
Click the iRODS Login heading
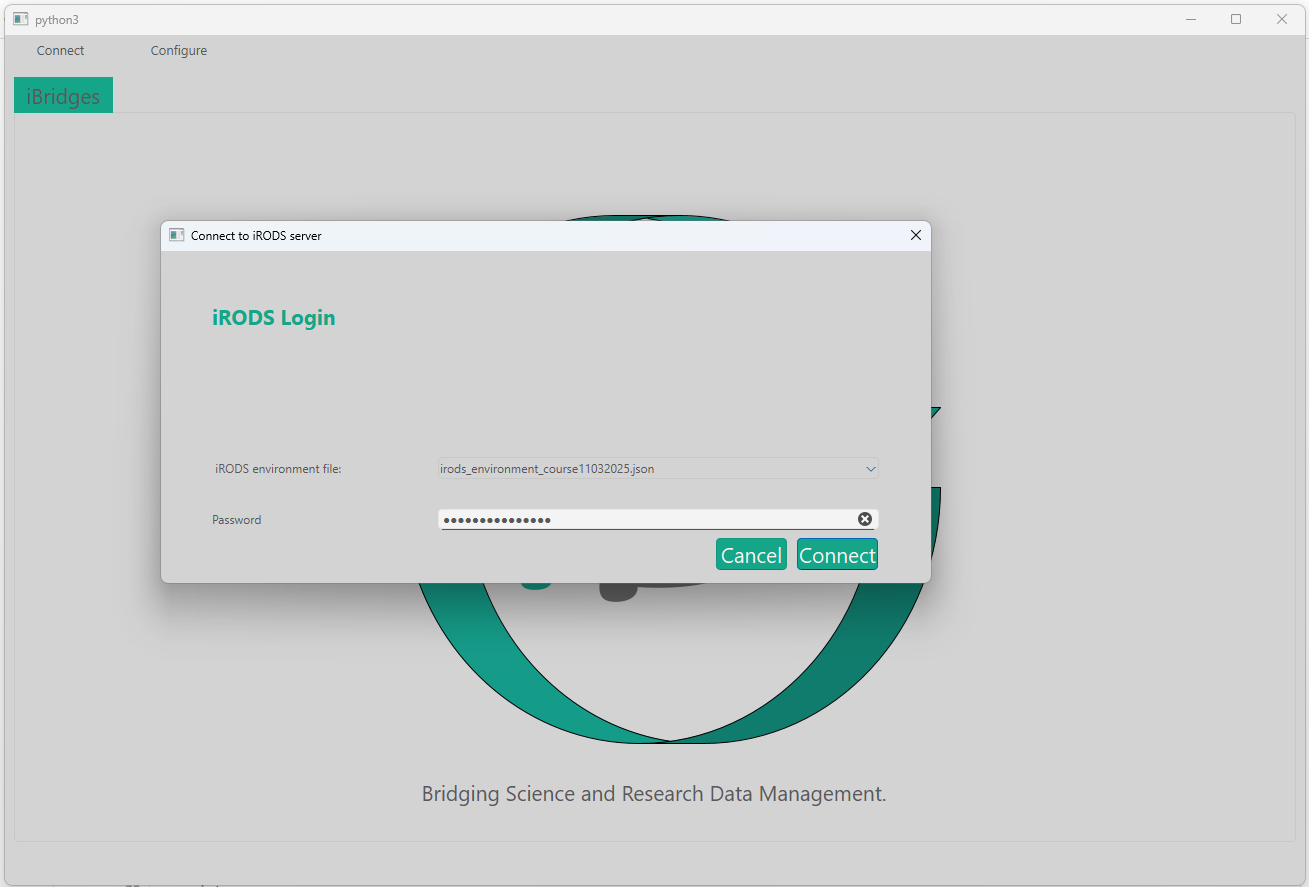[x=274, y=318]
